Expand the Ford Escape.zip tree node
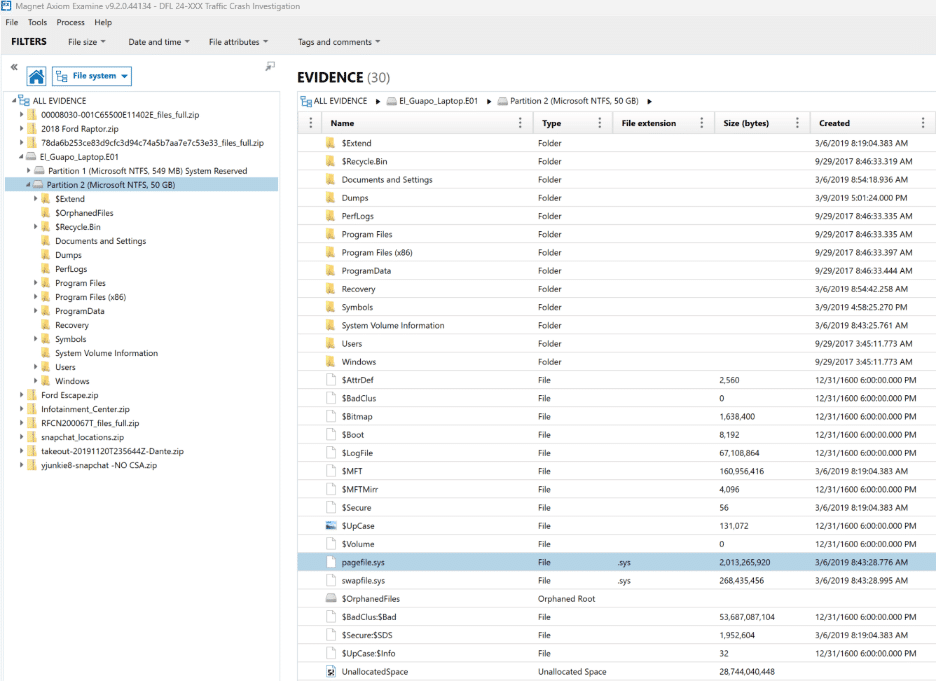The image size is (936, 681). click(21, 395)
